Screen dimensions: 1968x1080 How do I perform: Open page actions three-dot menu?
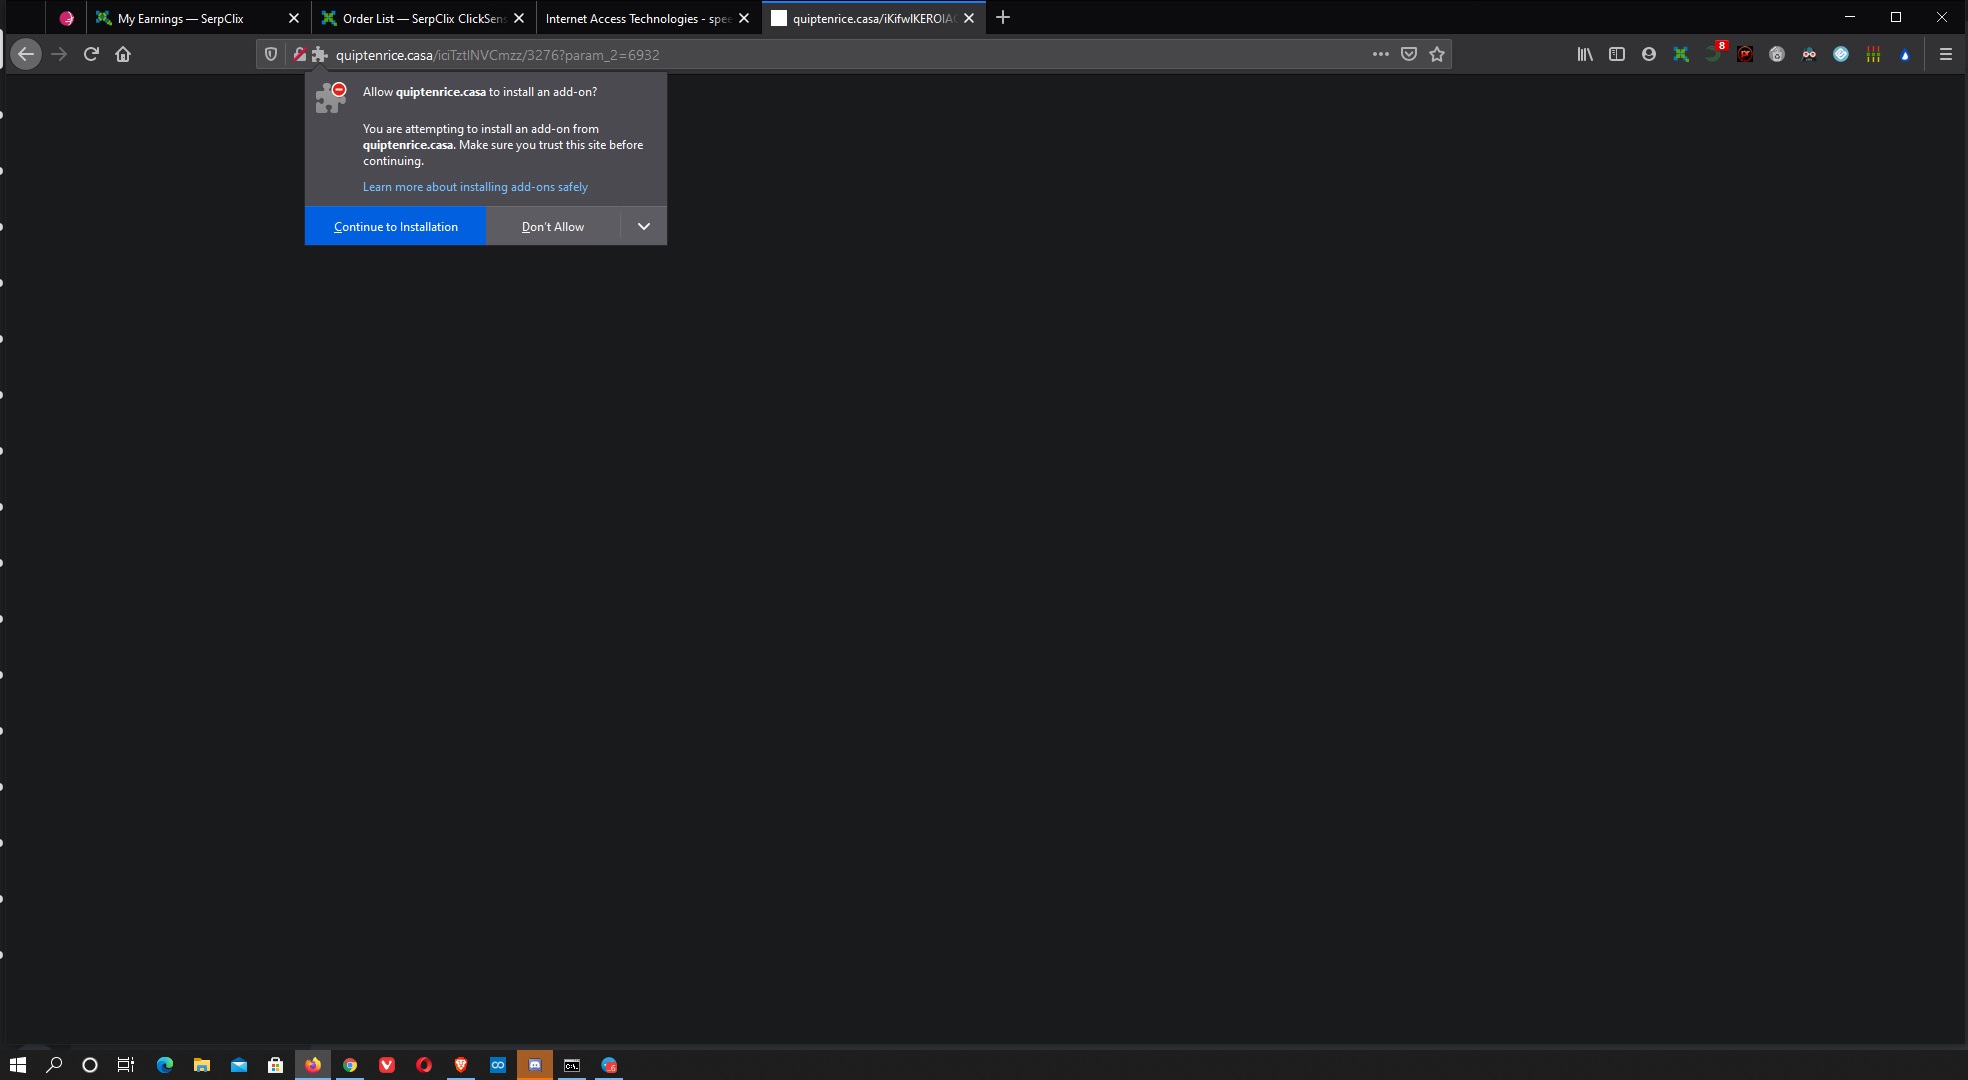[x=1381, y=55]
